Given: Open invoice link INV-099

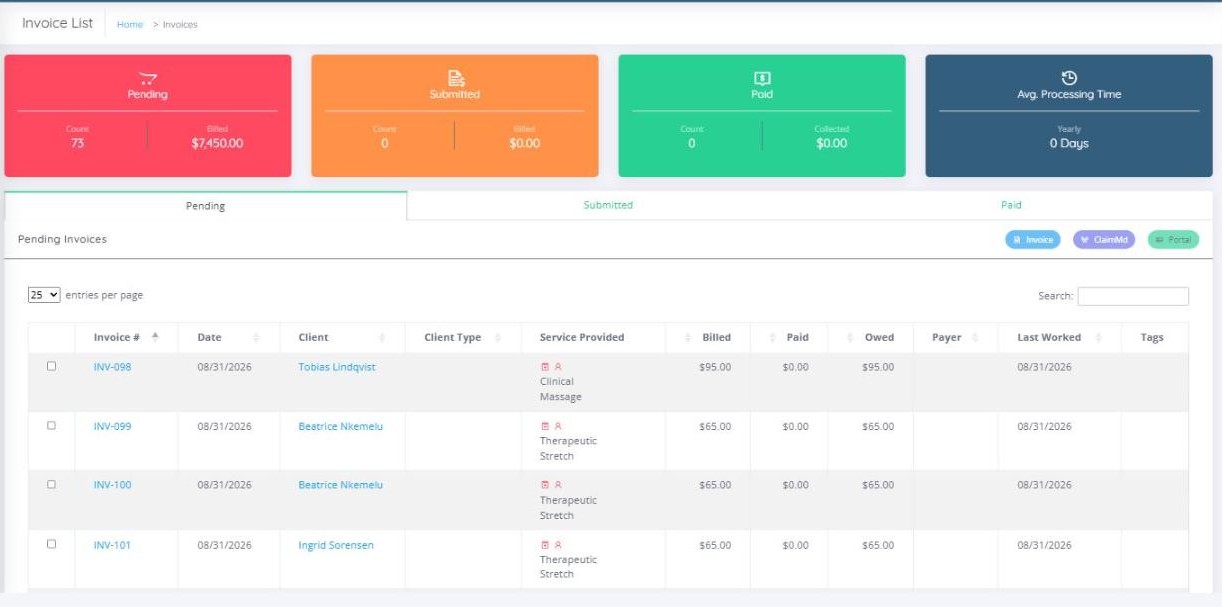Looking at the screenshot, I should [x=112, y=426].
